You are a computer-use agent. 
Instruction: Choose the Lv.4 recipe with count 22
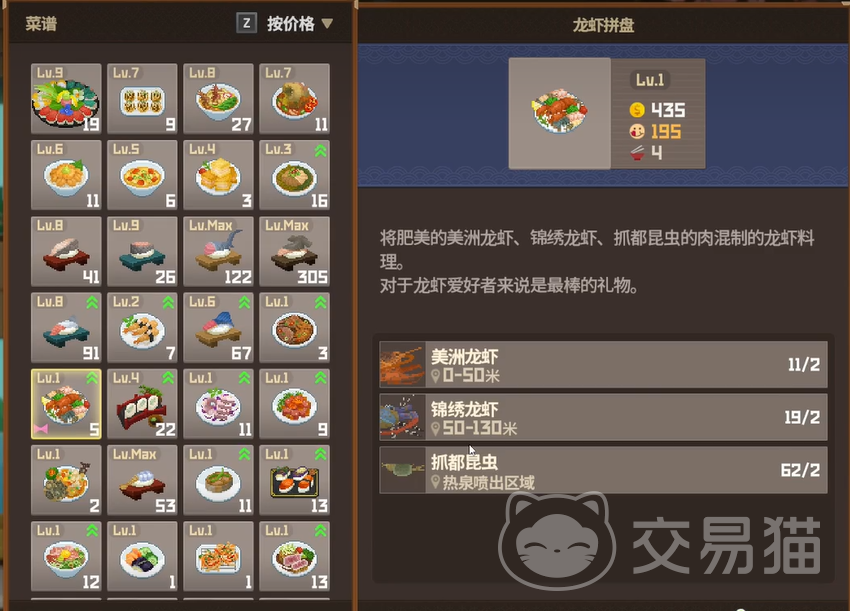pyautogui.click(x=143, y=404)
